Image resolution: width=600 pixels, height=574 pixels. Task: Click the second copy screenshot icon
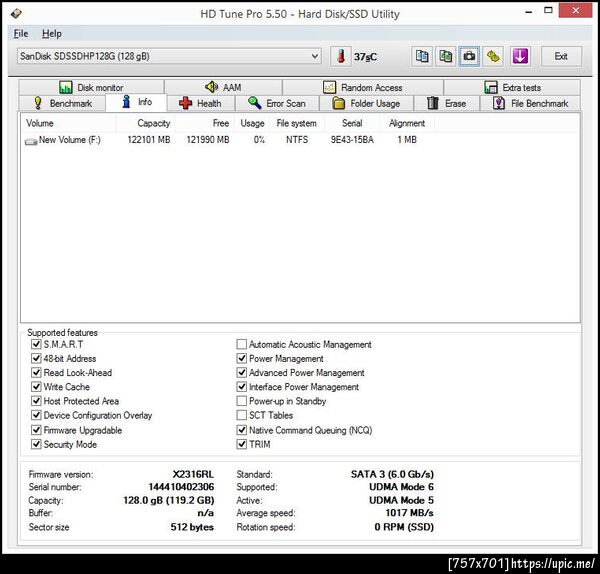(445, 56)
